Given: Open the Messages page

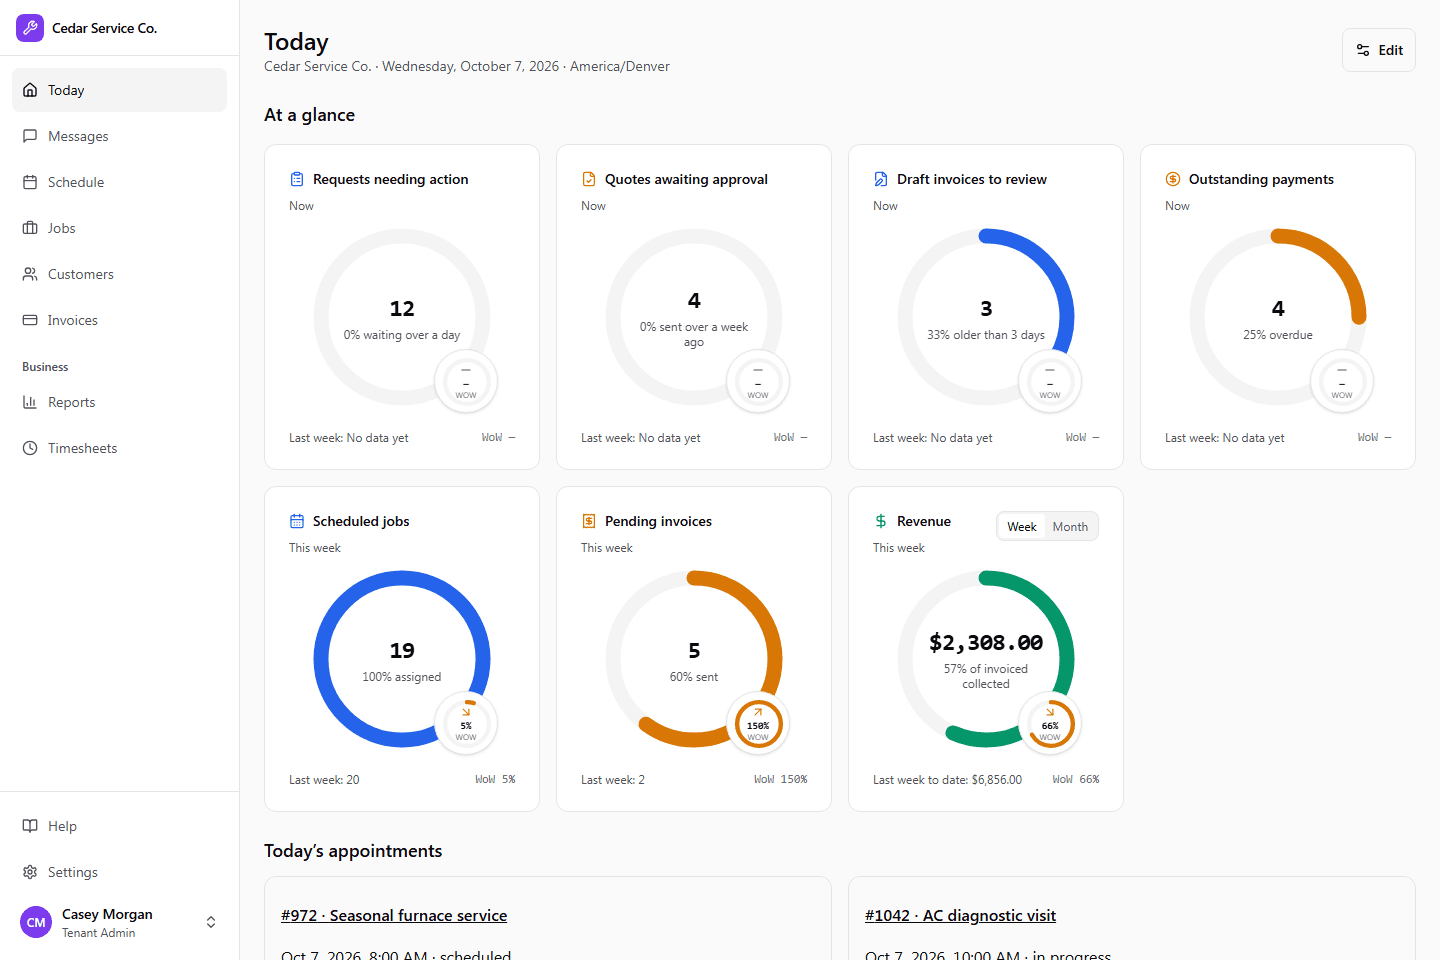Looking at the screenshot, I should pos(119,136).
